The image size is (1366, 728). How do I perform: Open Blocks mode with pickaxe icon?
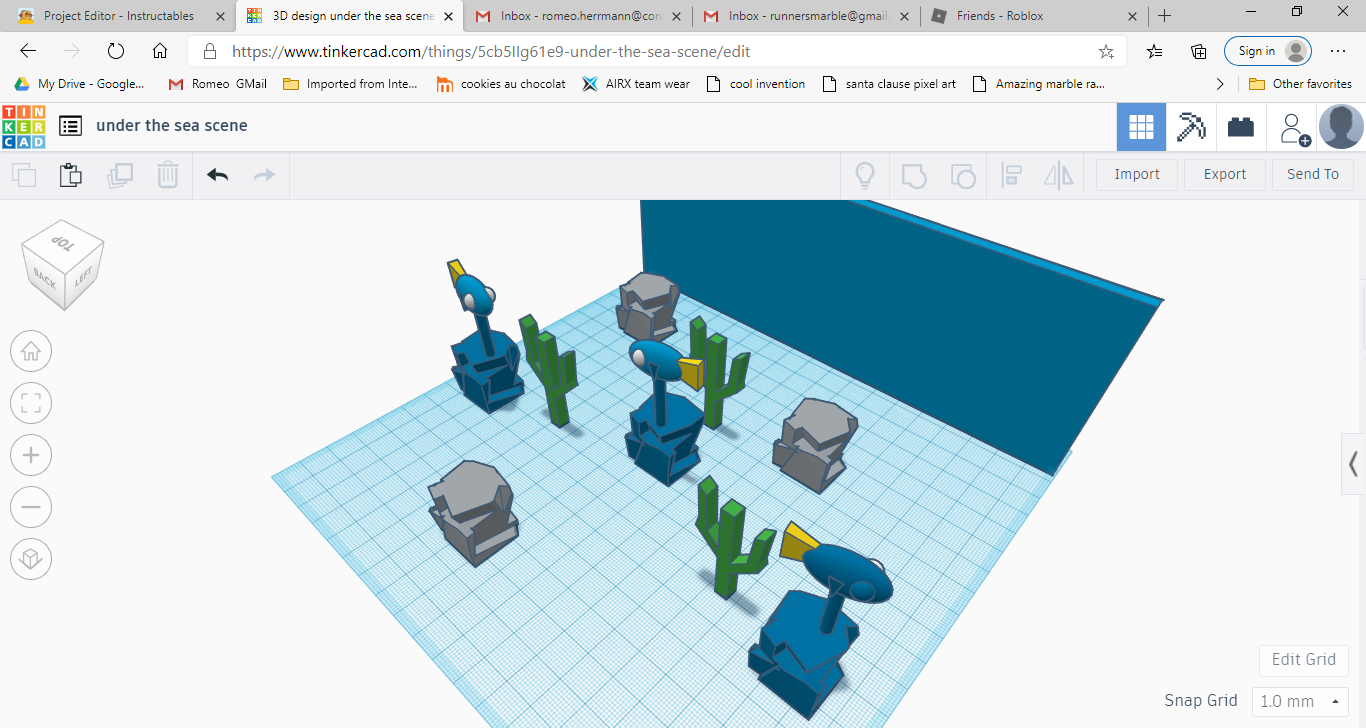[1191, 127]
